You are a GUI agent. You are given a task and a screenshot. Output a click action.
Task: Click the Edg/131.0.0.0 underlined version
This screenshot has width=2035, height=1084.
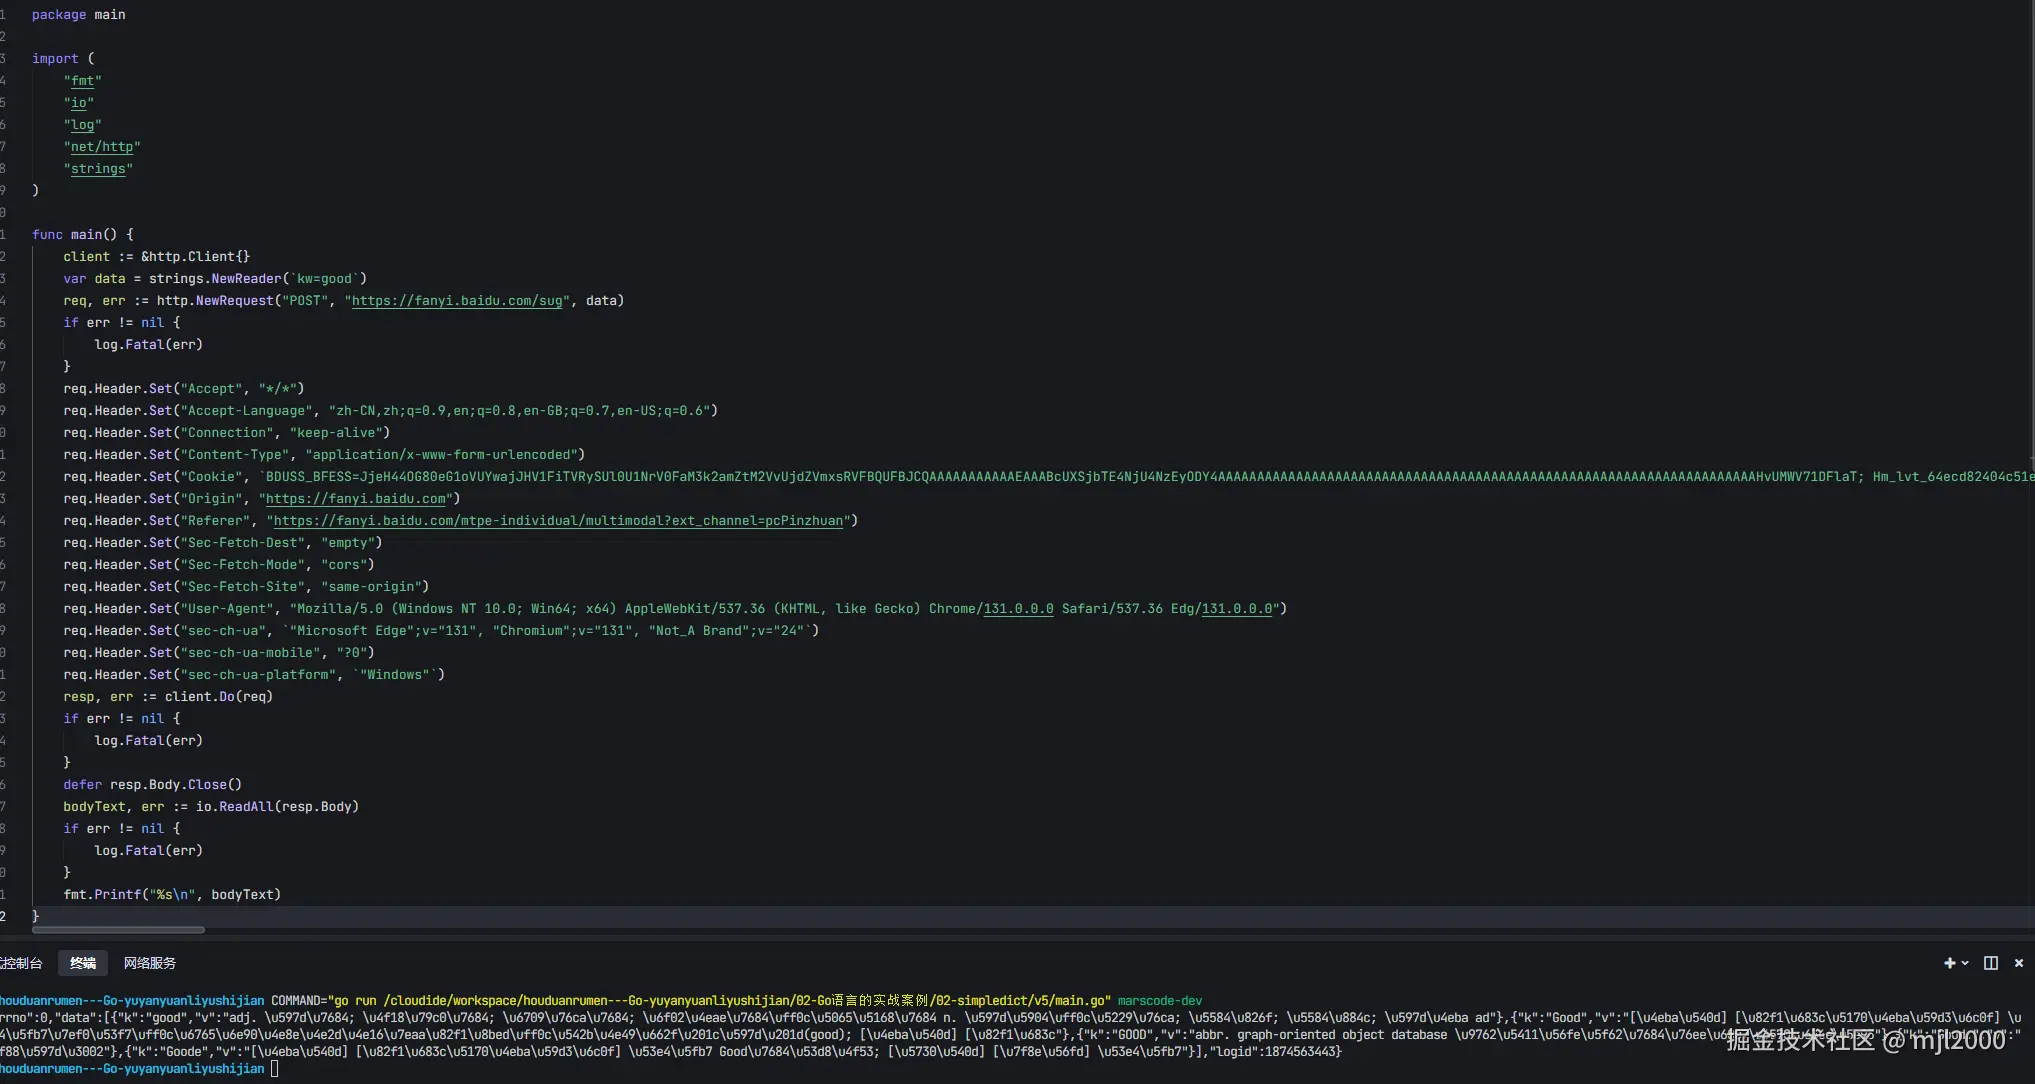pyautogui.click(x=1237, y=608)
